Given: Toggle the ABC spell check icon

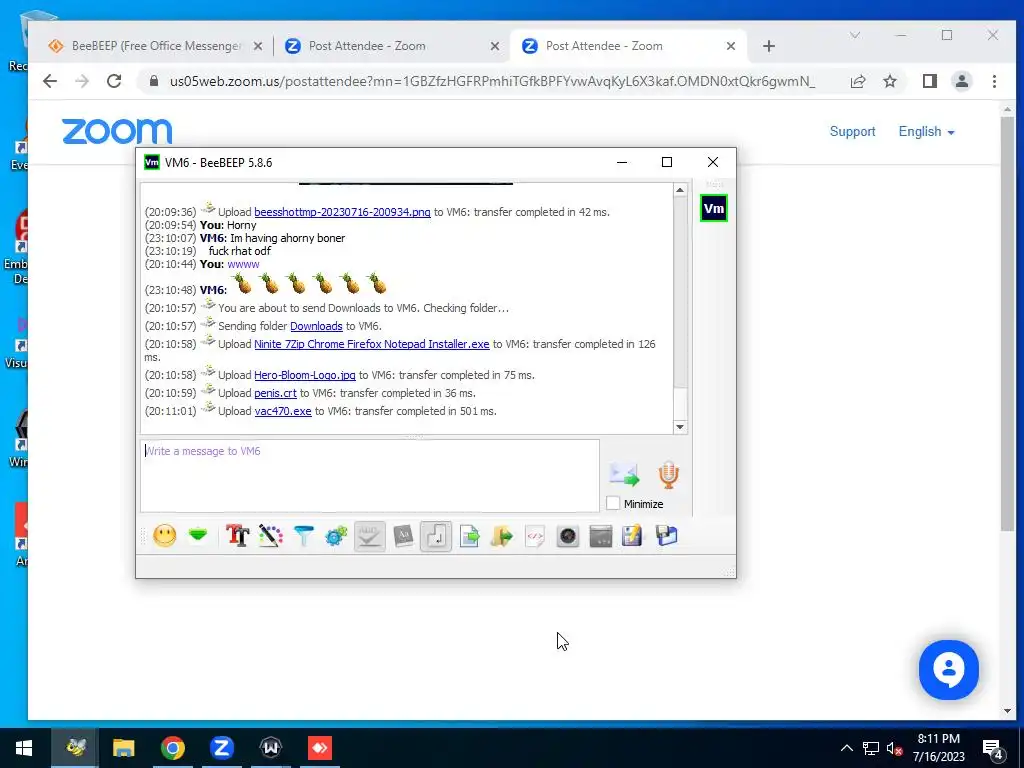Looking at the screenshot, I should [370, 536].
